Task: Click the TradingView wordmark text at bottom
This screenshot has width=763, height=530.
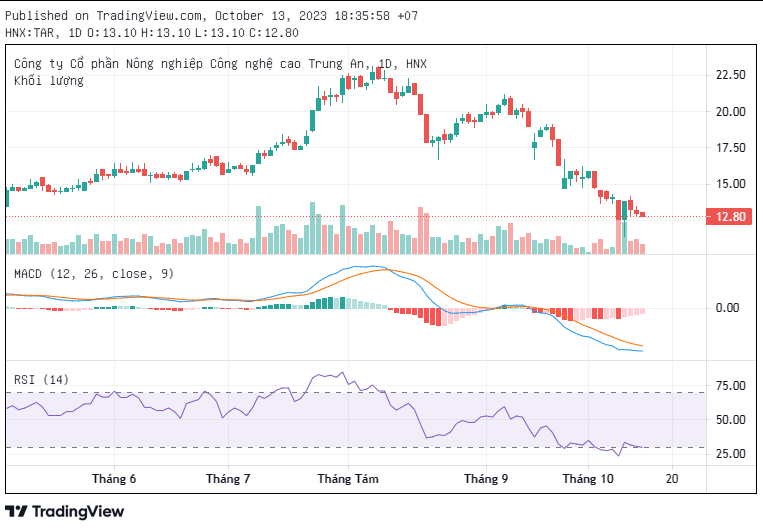Action: (x=78, y=511)
